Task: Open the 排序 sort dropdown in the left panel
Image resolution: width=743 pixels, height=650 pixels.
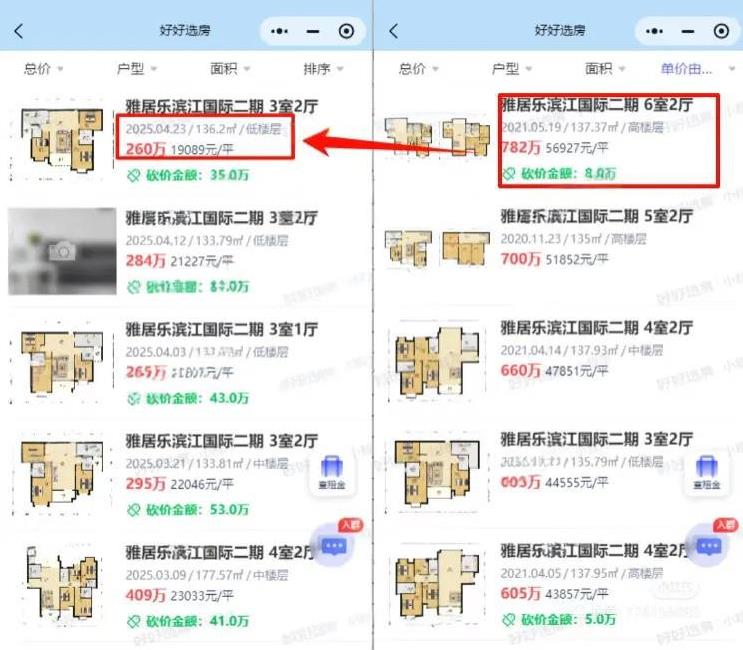Action: point(323,69)
